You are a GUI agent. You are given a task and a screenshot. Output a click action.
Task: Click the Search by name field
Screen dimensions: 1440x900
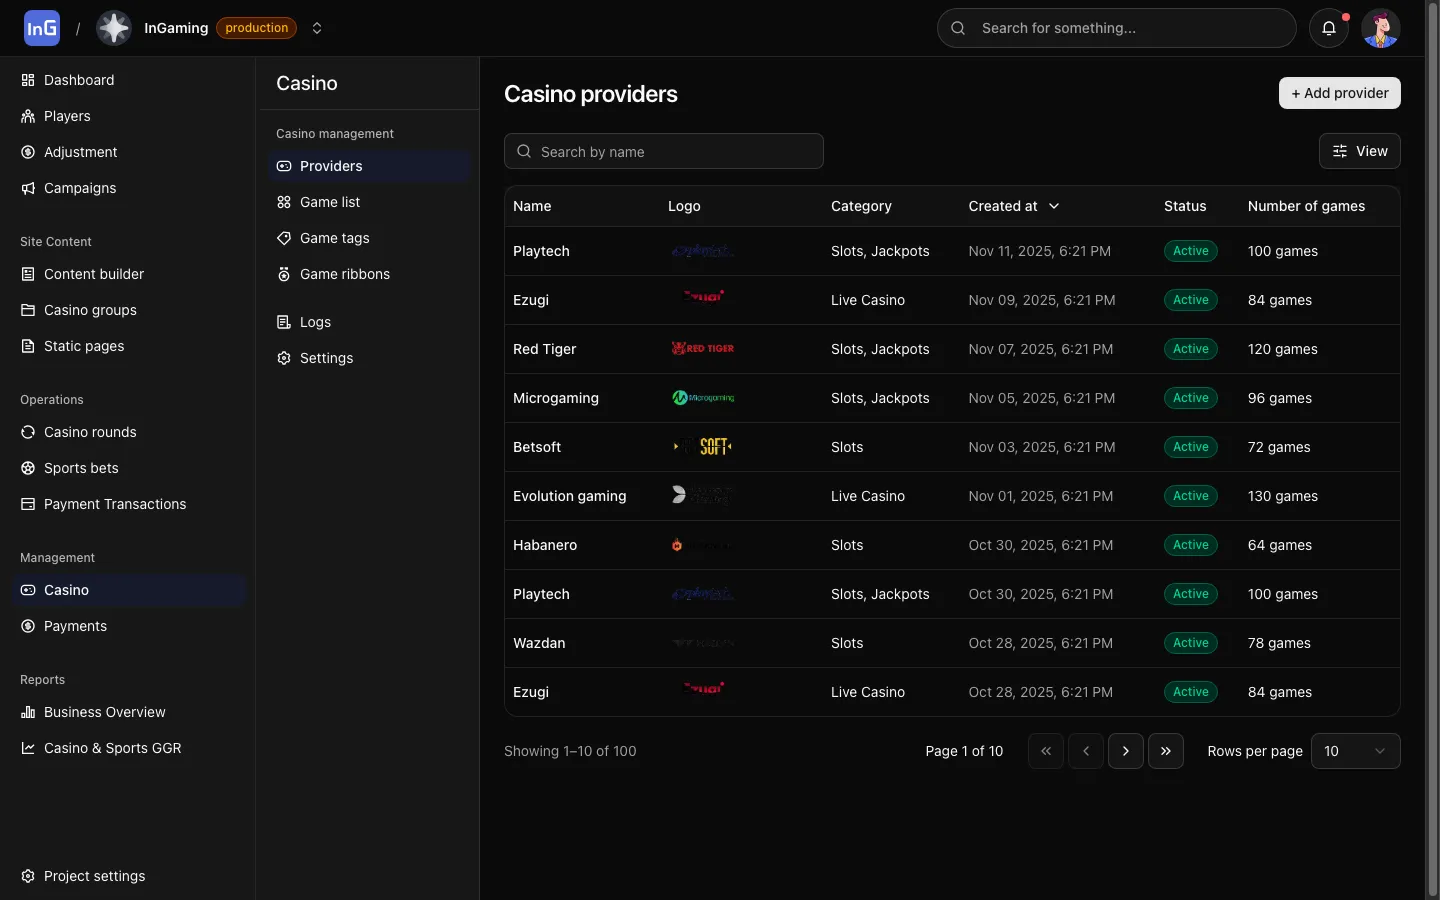pyautogui.click(x=663, y=151)
